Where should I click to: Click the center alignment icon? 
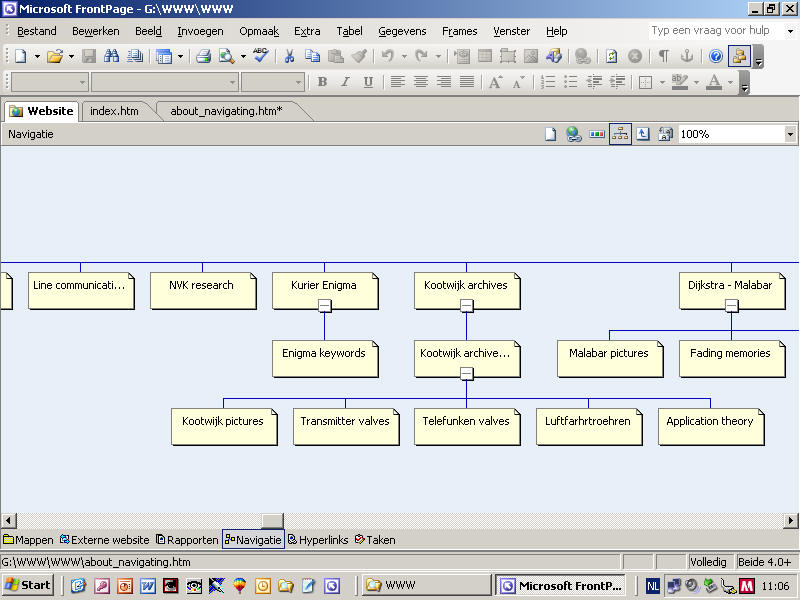pyautogui.click(x=421, y=82)
